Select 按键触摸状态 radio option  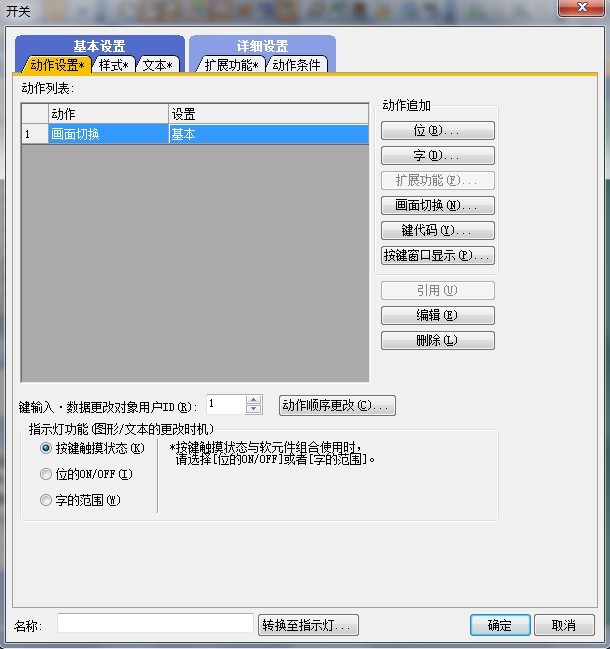[x=46, y=449]
